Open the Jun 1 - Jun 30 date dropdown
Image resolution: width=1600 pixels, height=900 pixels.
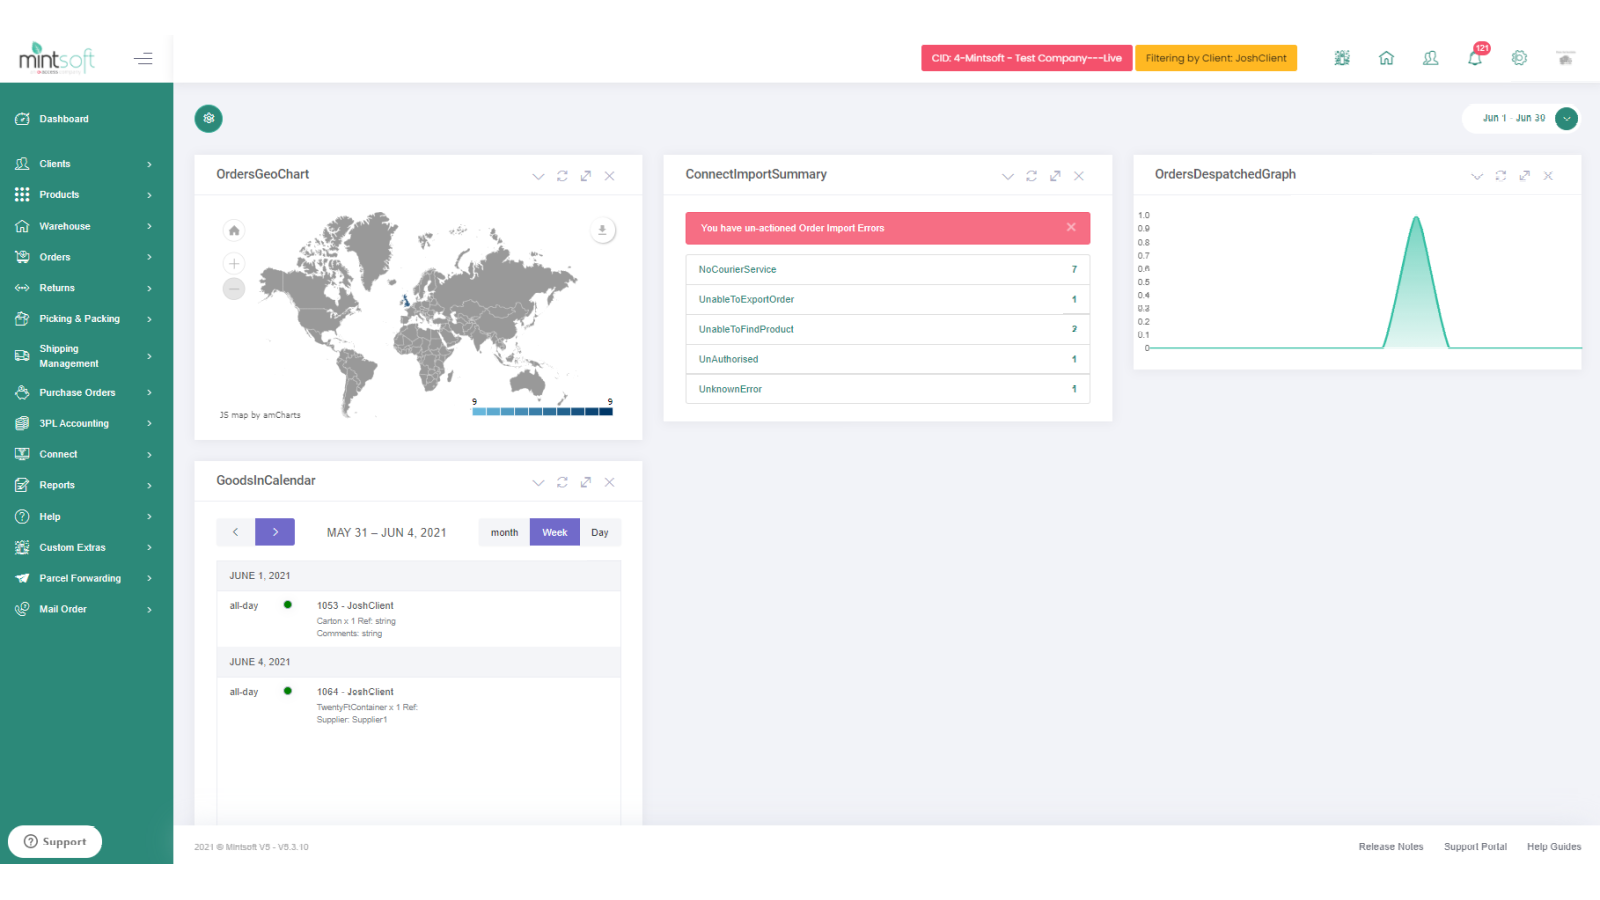pos(1566,118)
